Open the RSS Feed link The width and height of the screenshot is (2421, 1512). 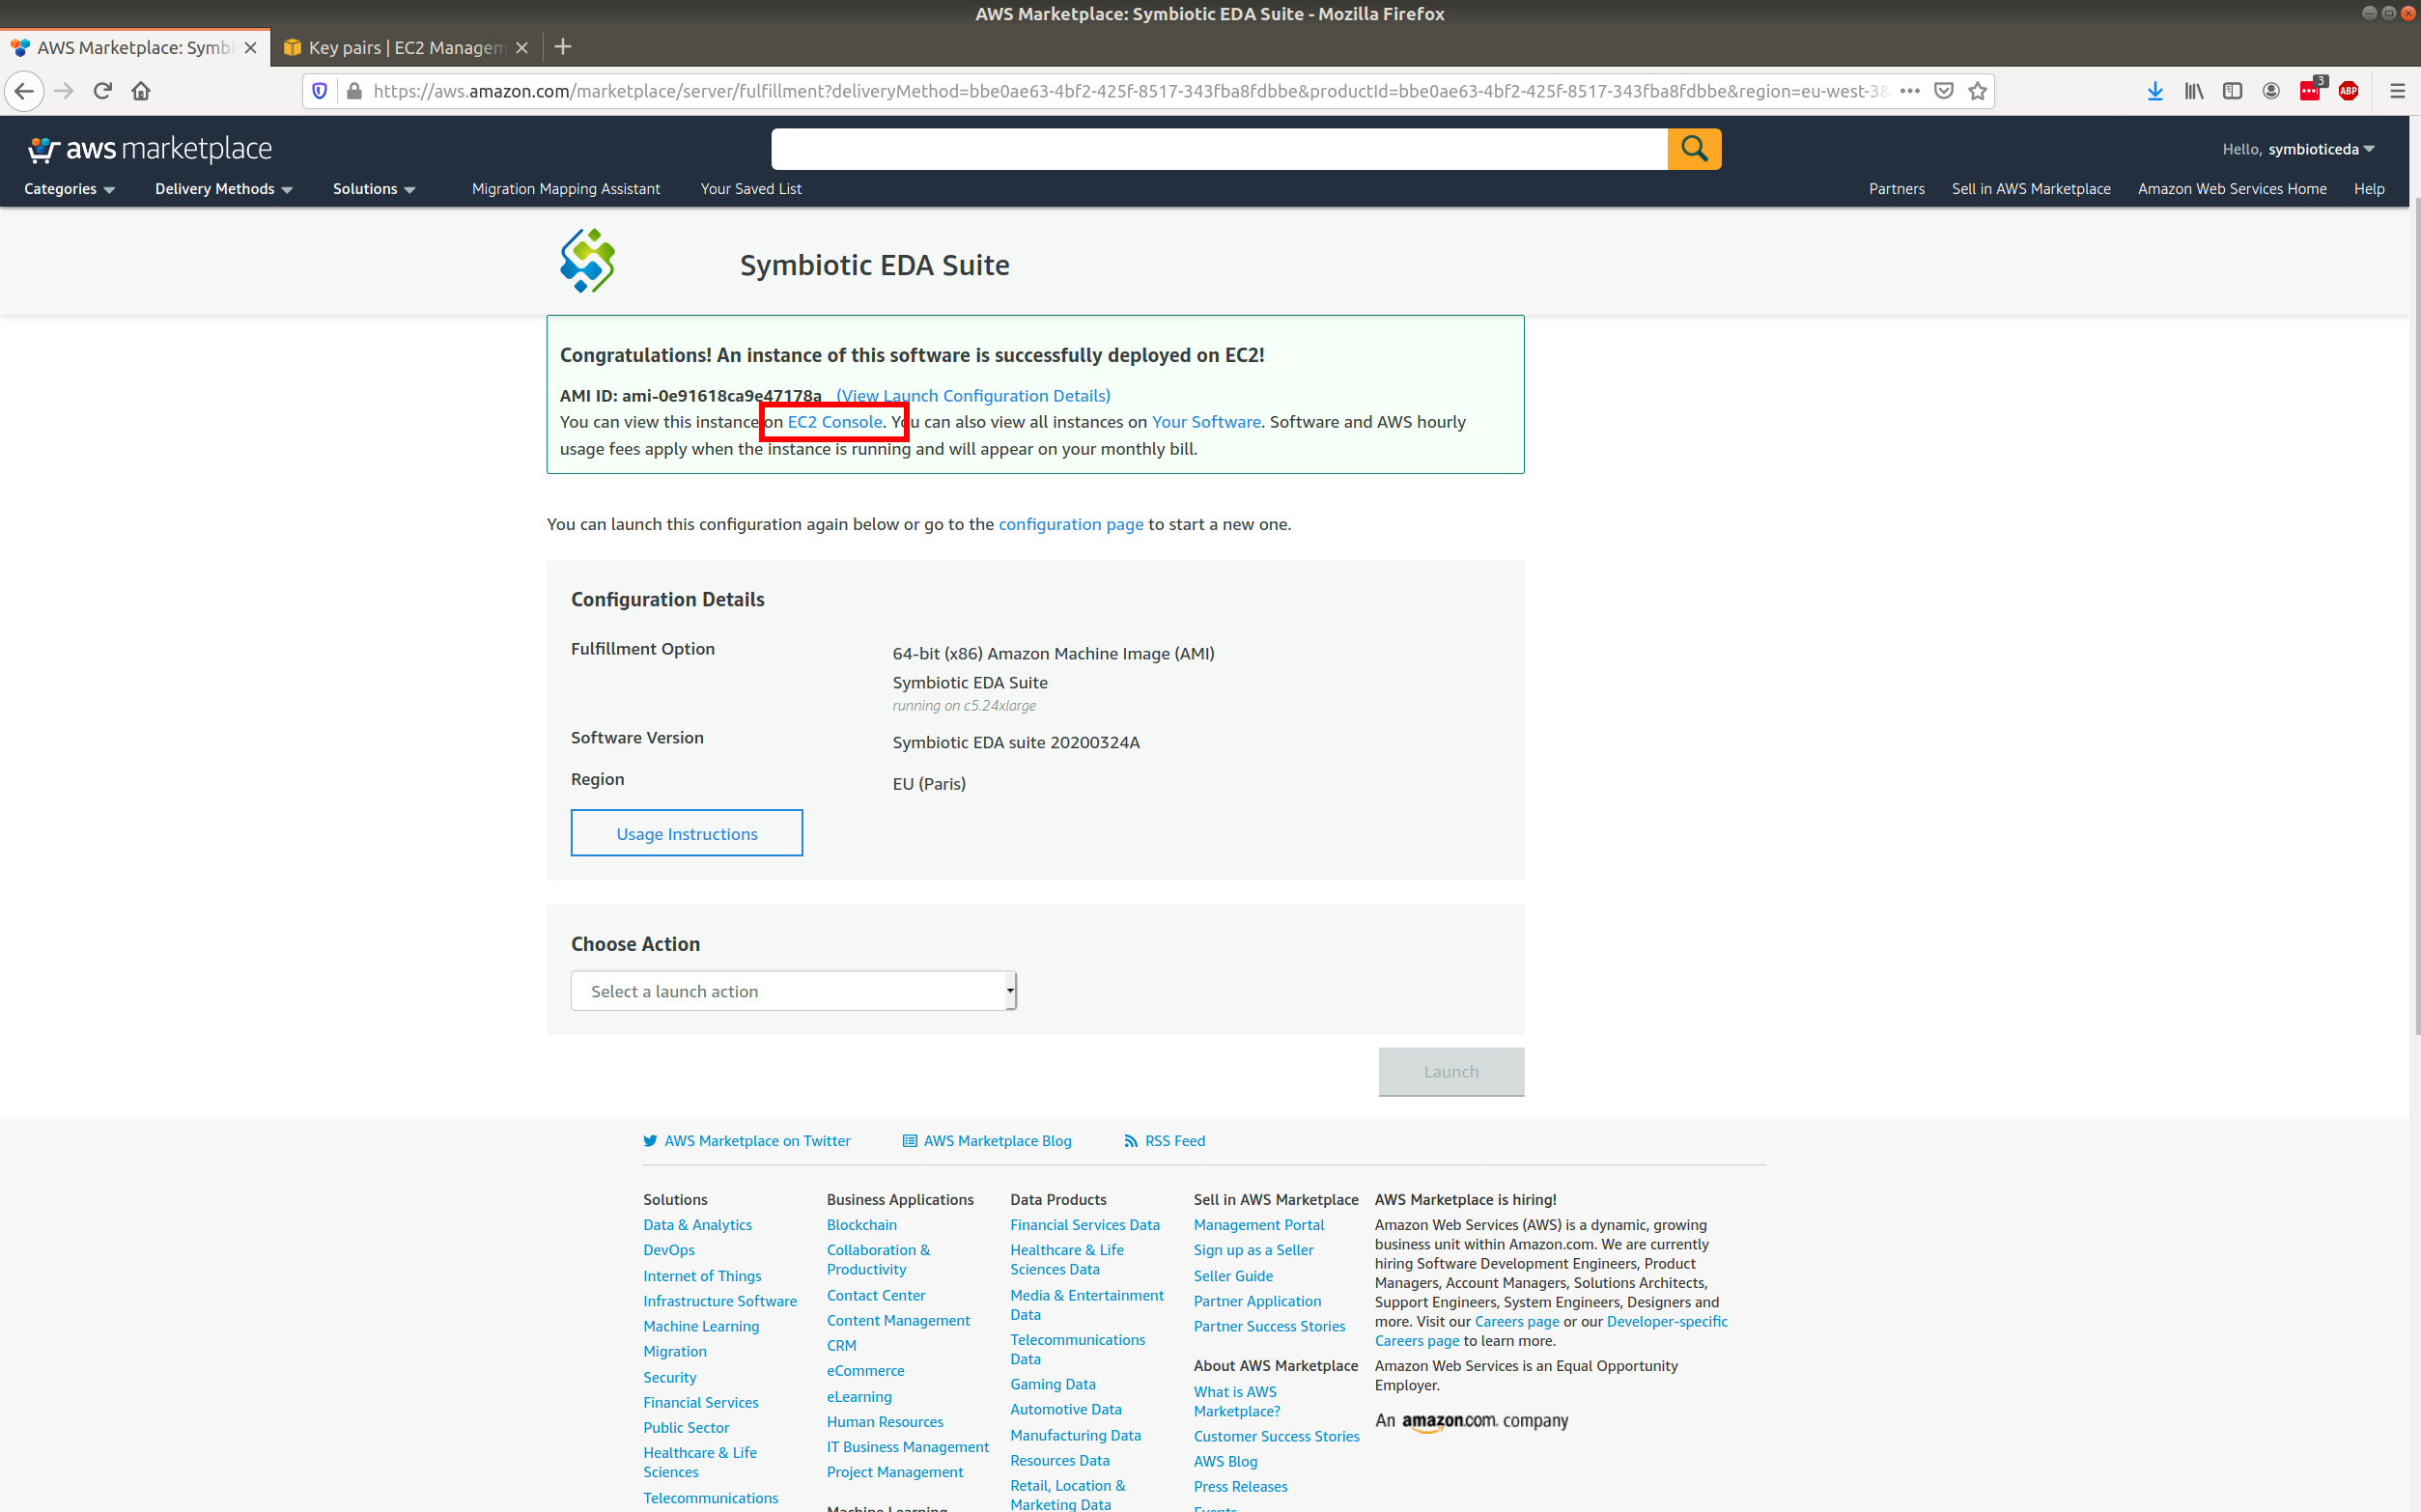(x=1165, y=1141)
